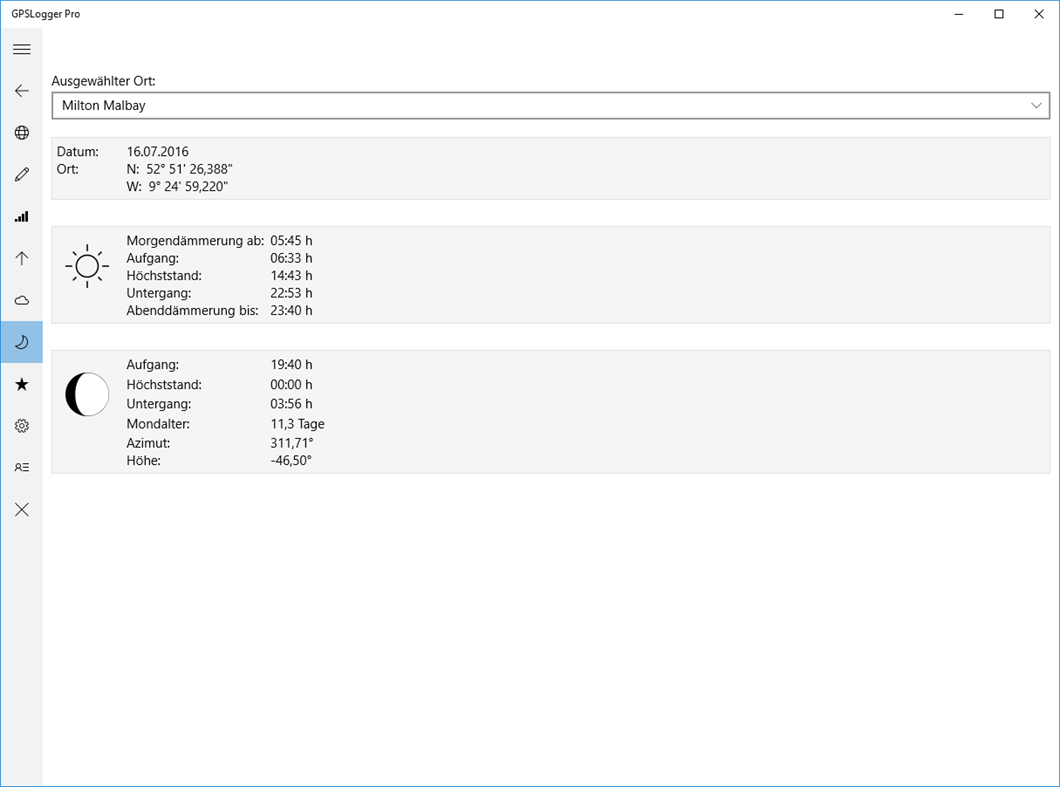Open the cloud sync view

[21, 300]
